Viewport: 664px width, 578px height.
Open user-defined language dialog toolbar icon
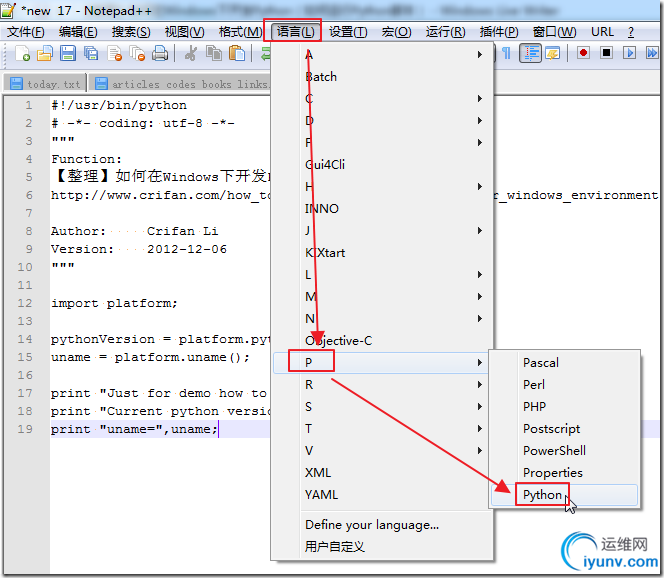pos(553,53)
